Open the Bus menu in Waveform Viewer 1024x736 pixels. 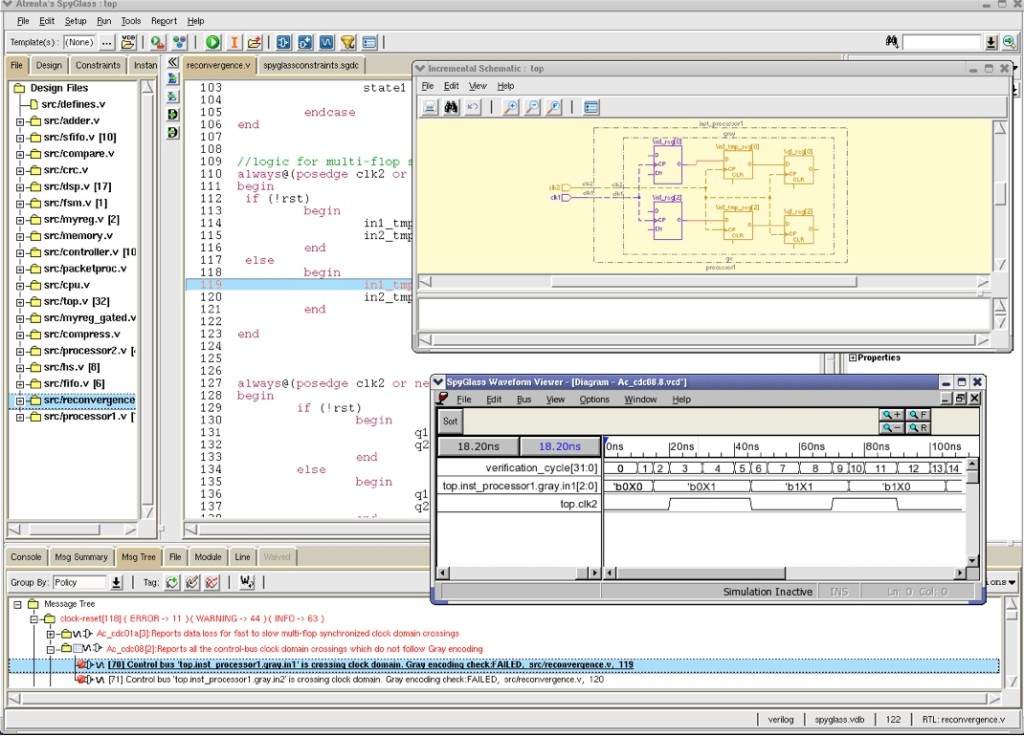[524, 399]
